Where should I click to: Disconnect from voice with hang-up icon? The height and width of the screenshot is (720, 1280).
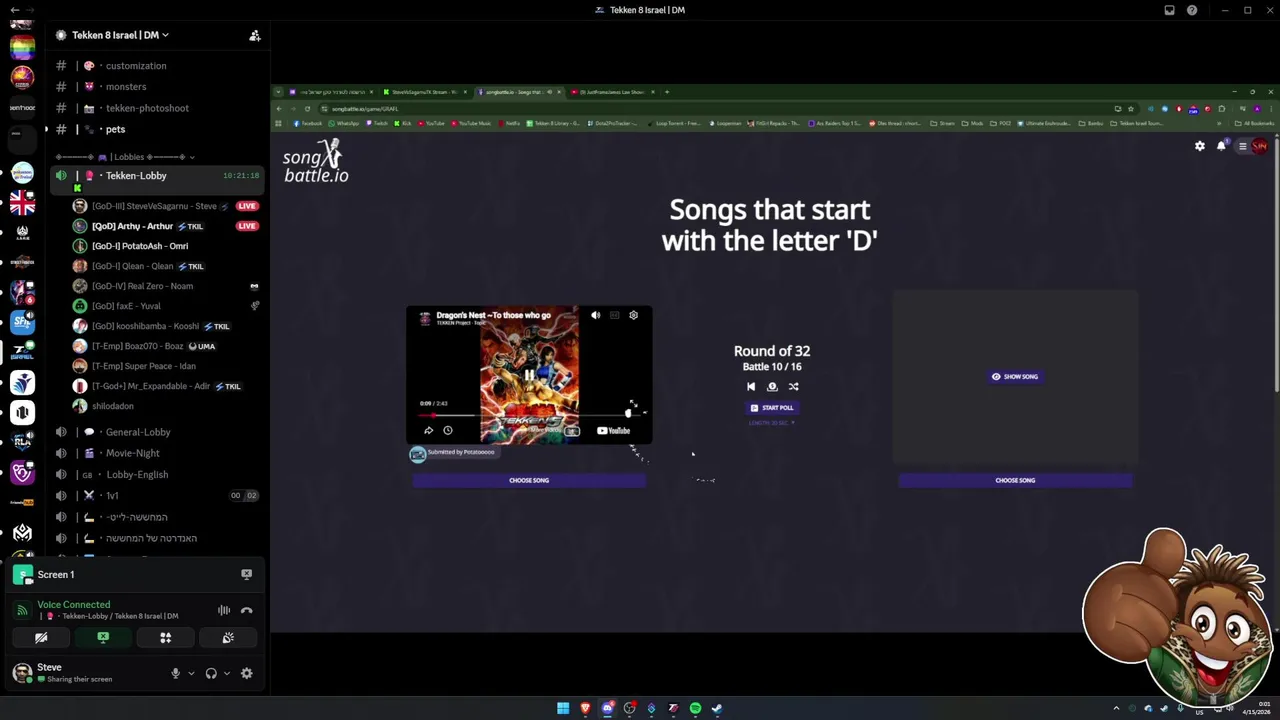click(x=247, y=610)
